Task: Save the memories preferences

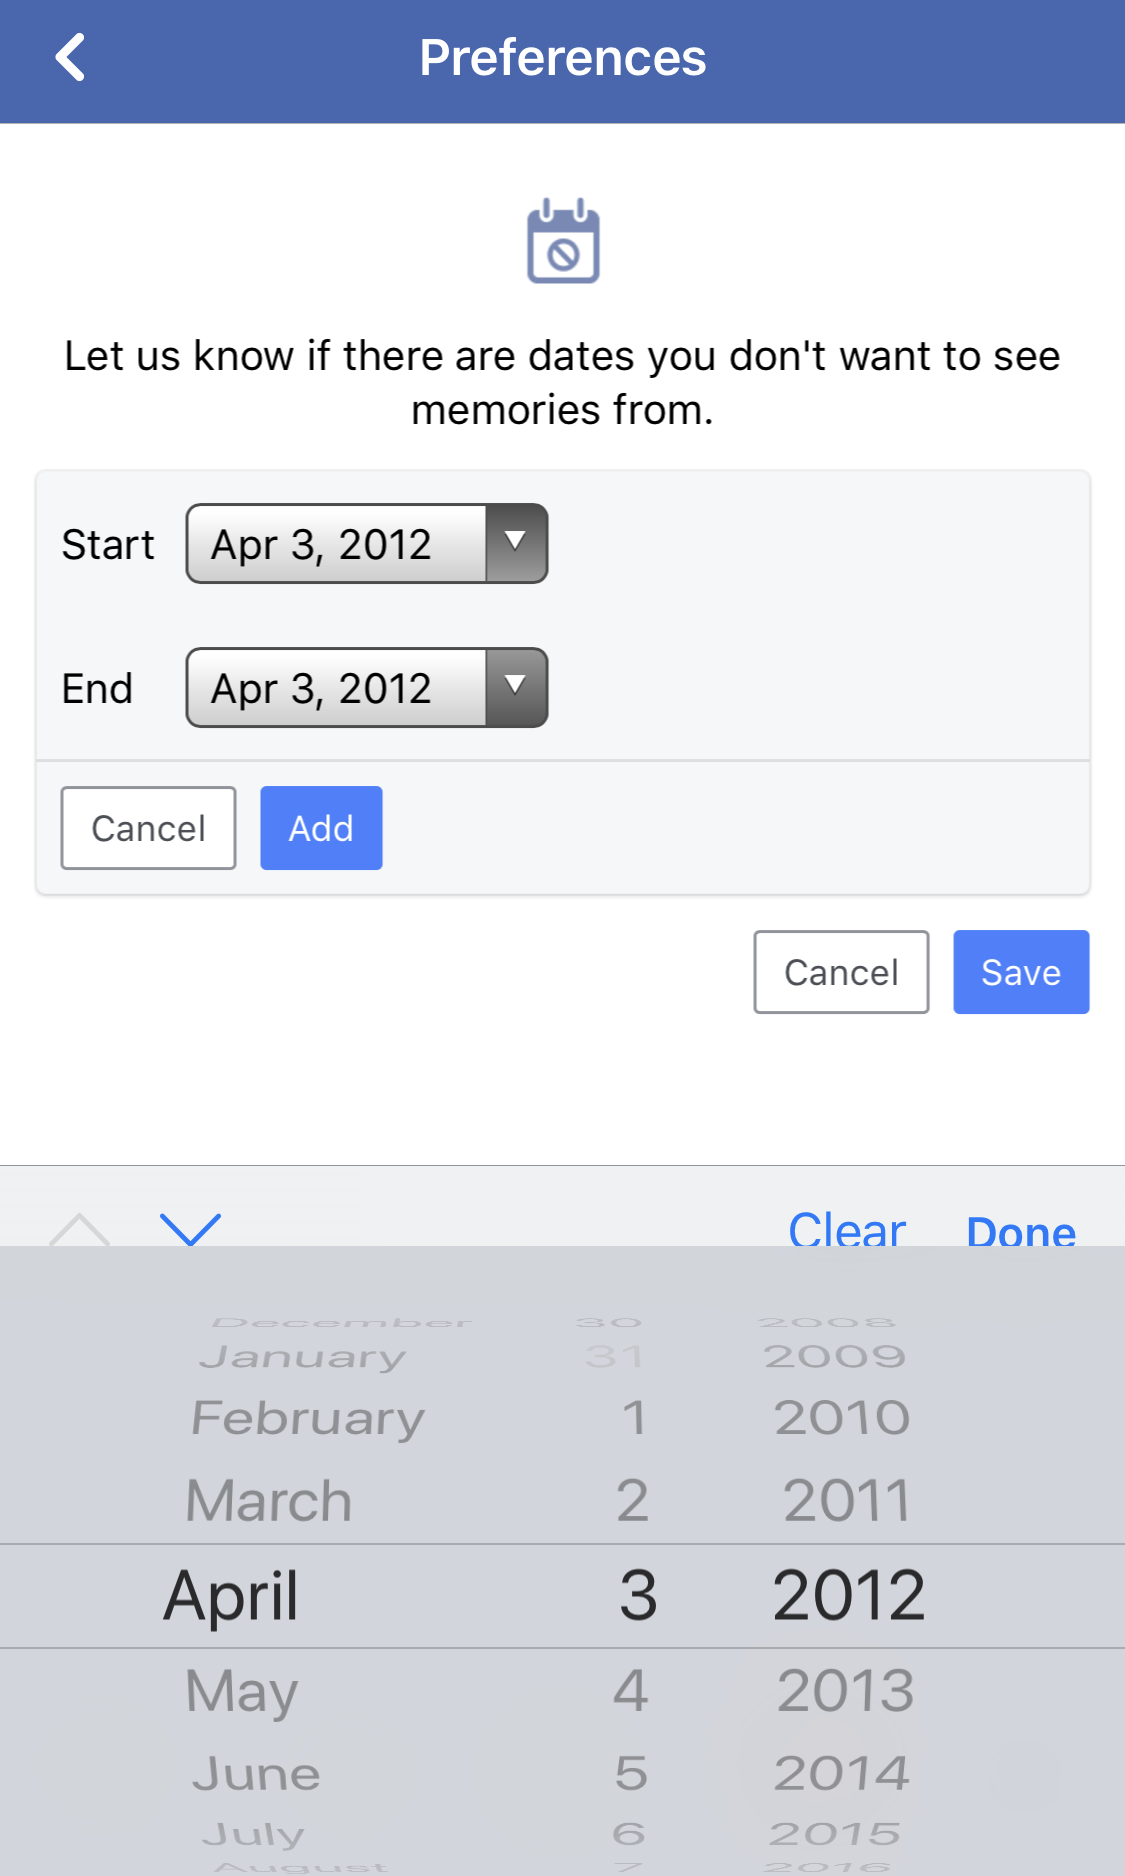Action: [x=1020, y=972]
